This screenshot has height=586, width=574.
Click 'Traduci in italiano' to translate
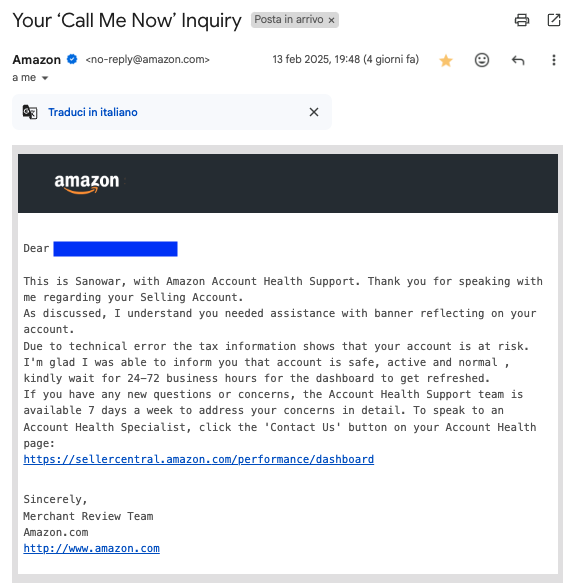[93, 112]
